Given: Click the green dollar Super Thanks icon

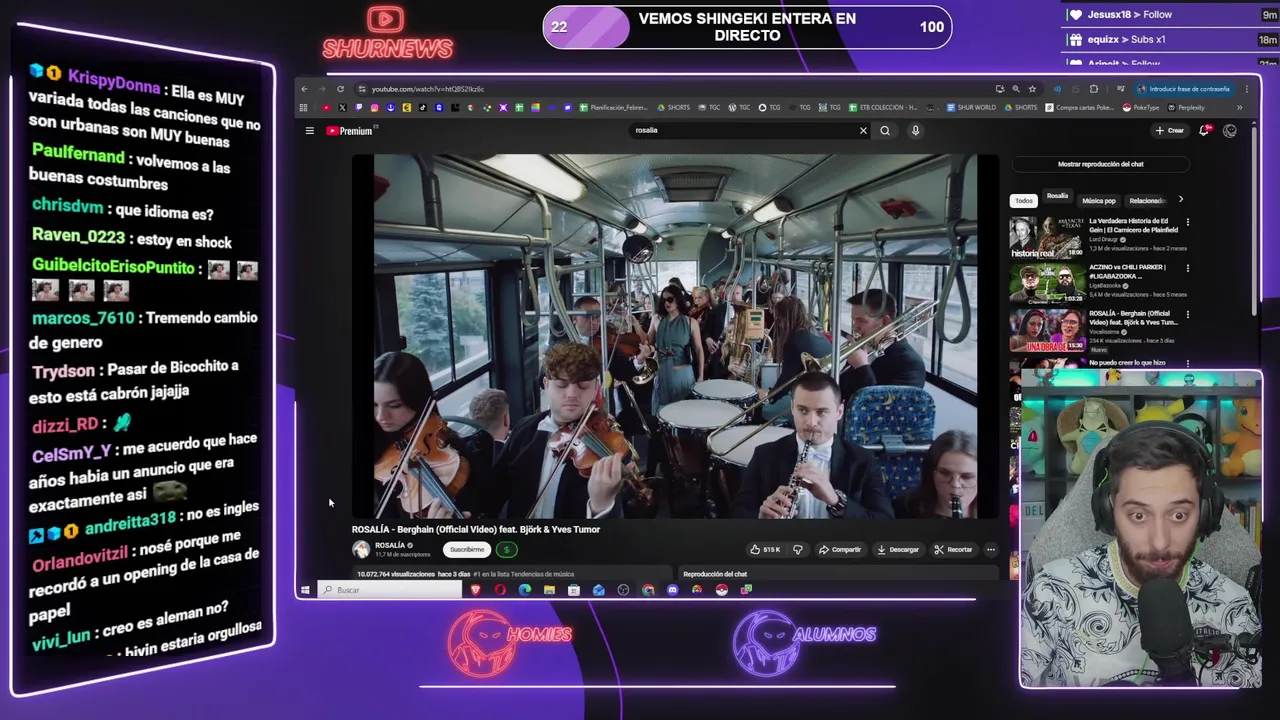Looking at the screenshot, I should [507, 550].
